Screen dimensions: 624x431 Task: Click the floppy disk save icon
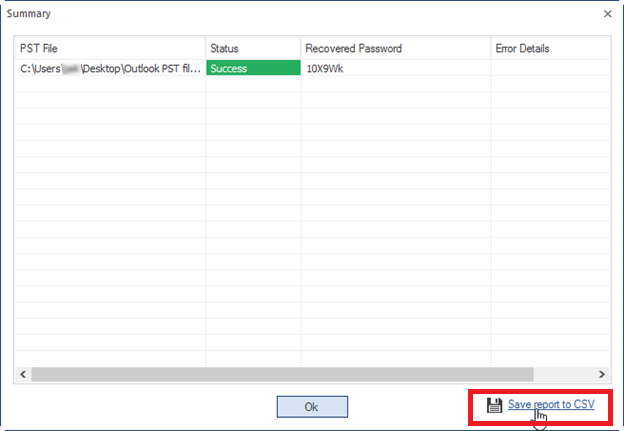pos(494,405)
